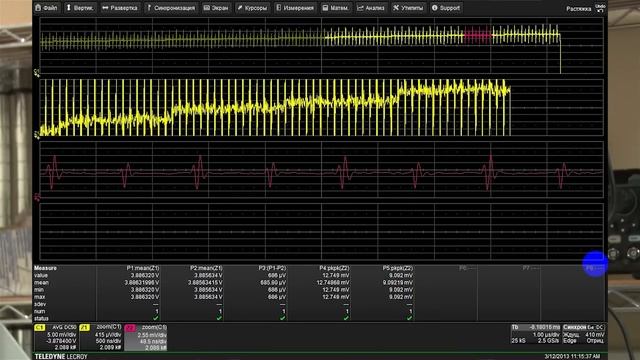Select the P3 (P1-P2) column header

[x=272, y=268]
